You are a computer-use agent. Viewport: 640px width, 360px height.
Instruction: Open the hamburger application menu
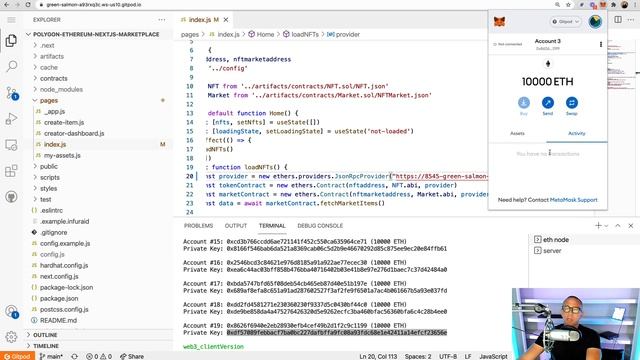point(11,20)
